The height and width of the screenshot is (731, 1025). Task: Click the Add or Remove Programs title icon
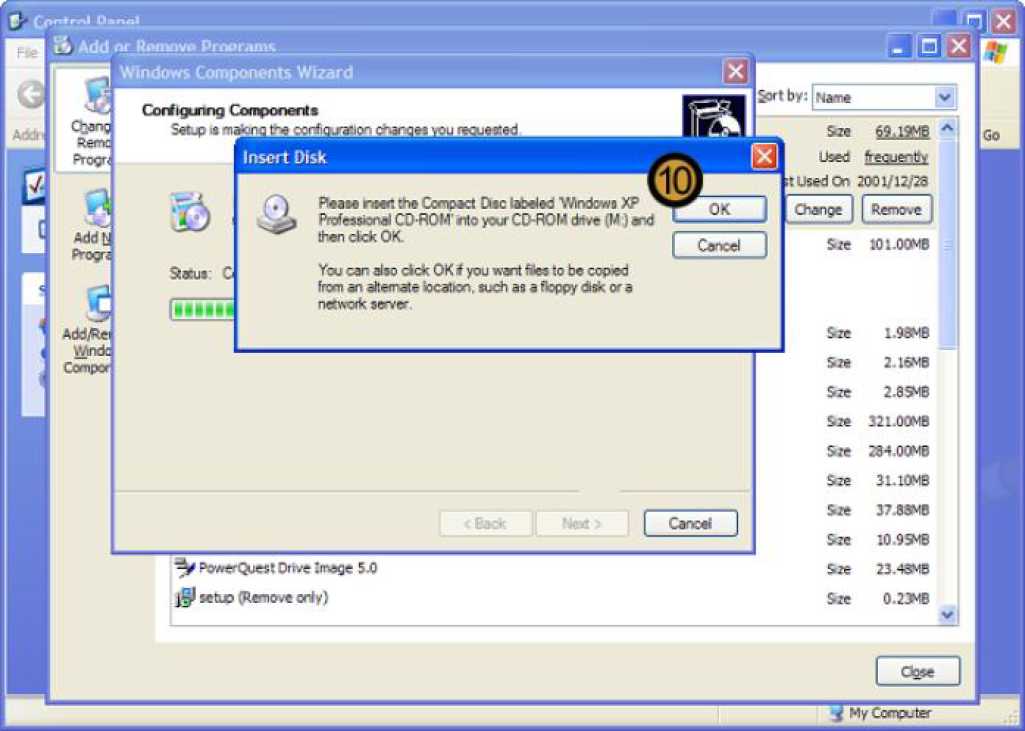[63, 46]
